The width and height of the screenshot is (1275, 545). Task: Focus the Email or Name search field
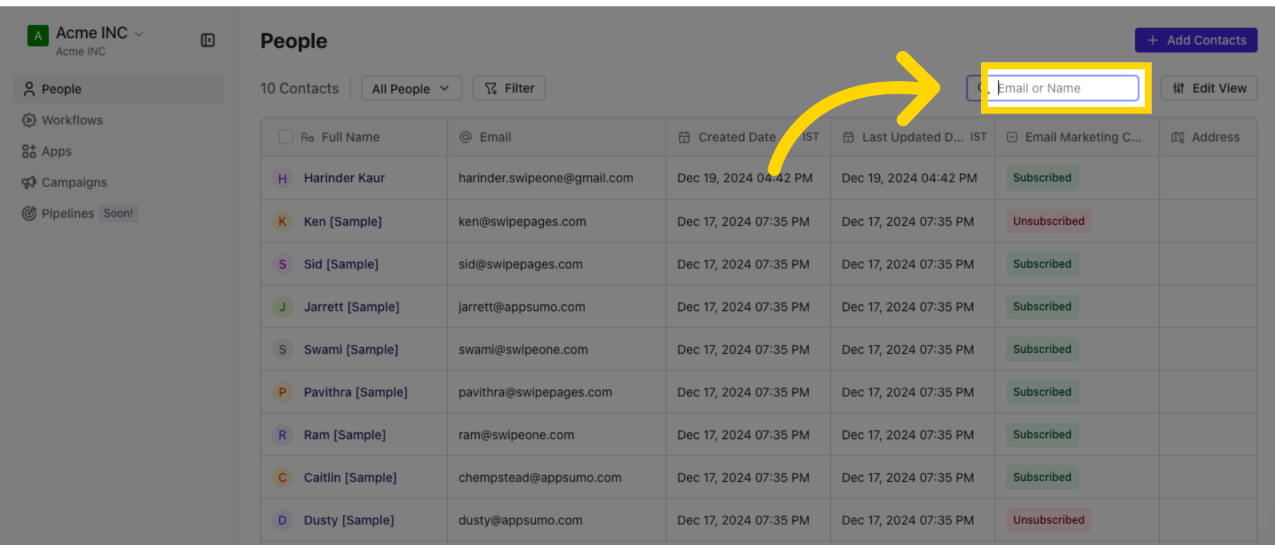pyautogui.click(x=1064, y=88)
